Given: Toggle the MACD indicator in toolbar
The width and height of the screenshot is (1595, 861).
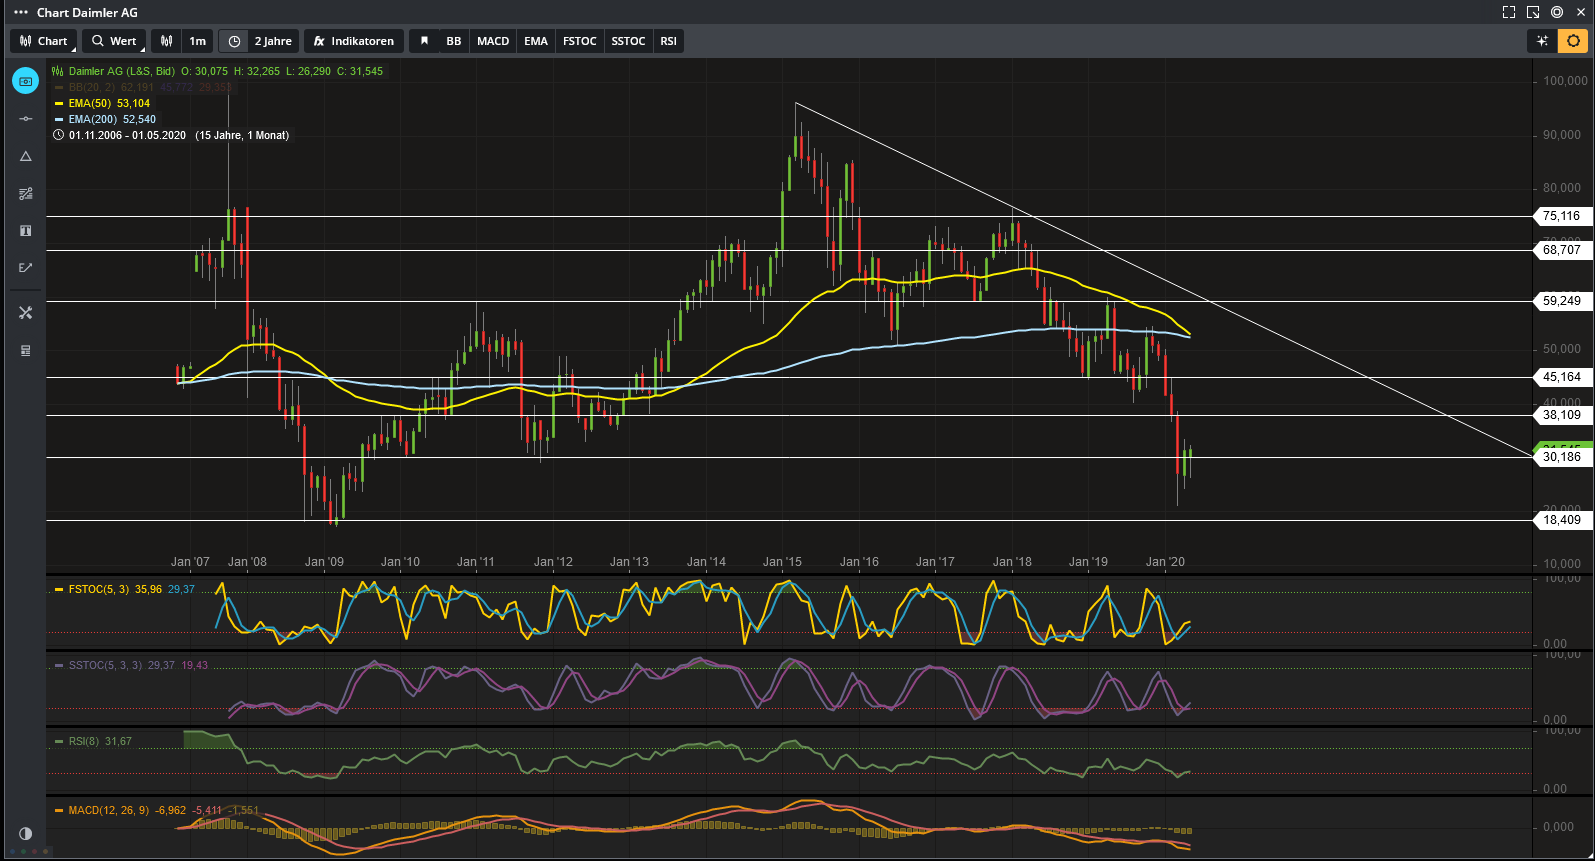Looking at the screenshot, I should 493,41.
